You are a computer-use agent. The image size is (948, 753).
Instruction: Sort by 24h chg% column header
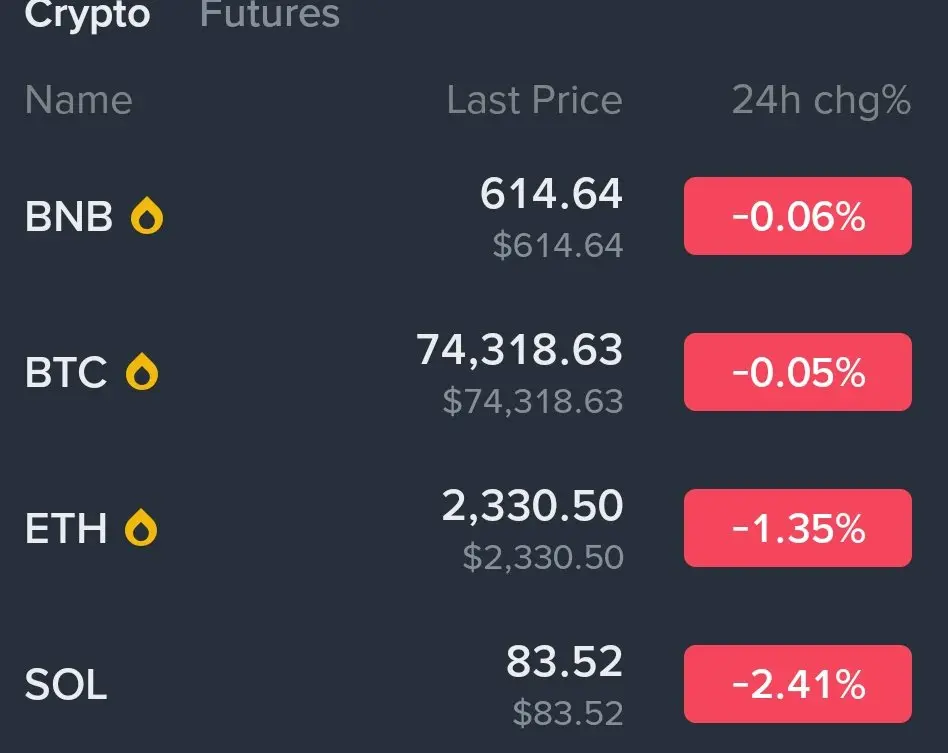pyautogui.click(x=821, y=100)
